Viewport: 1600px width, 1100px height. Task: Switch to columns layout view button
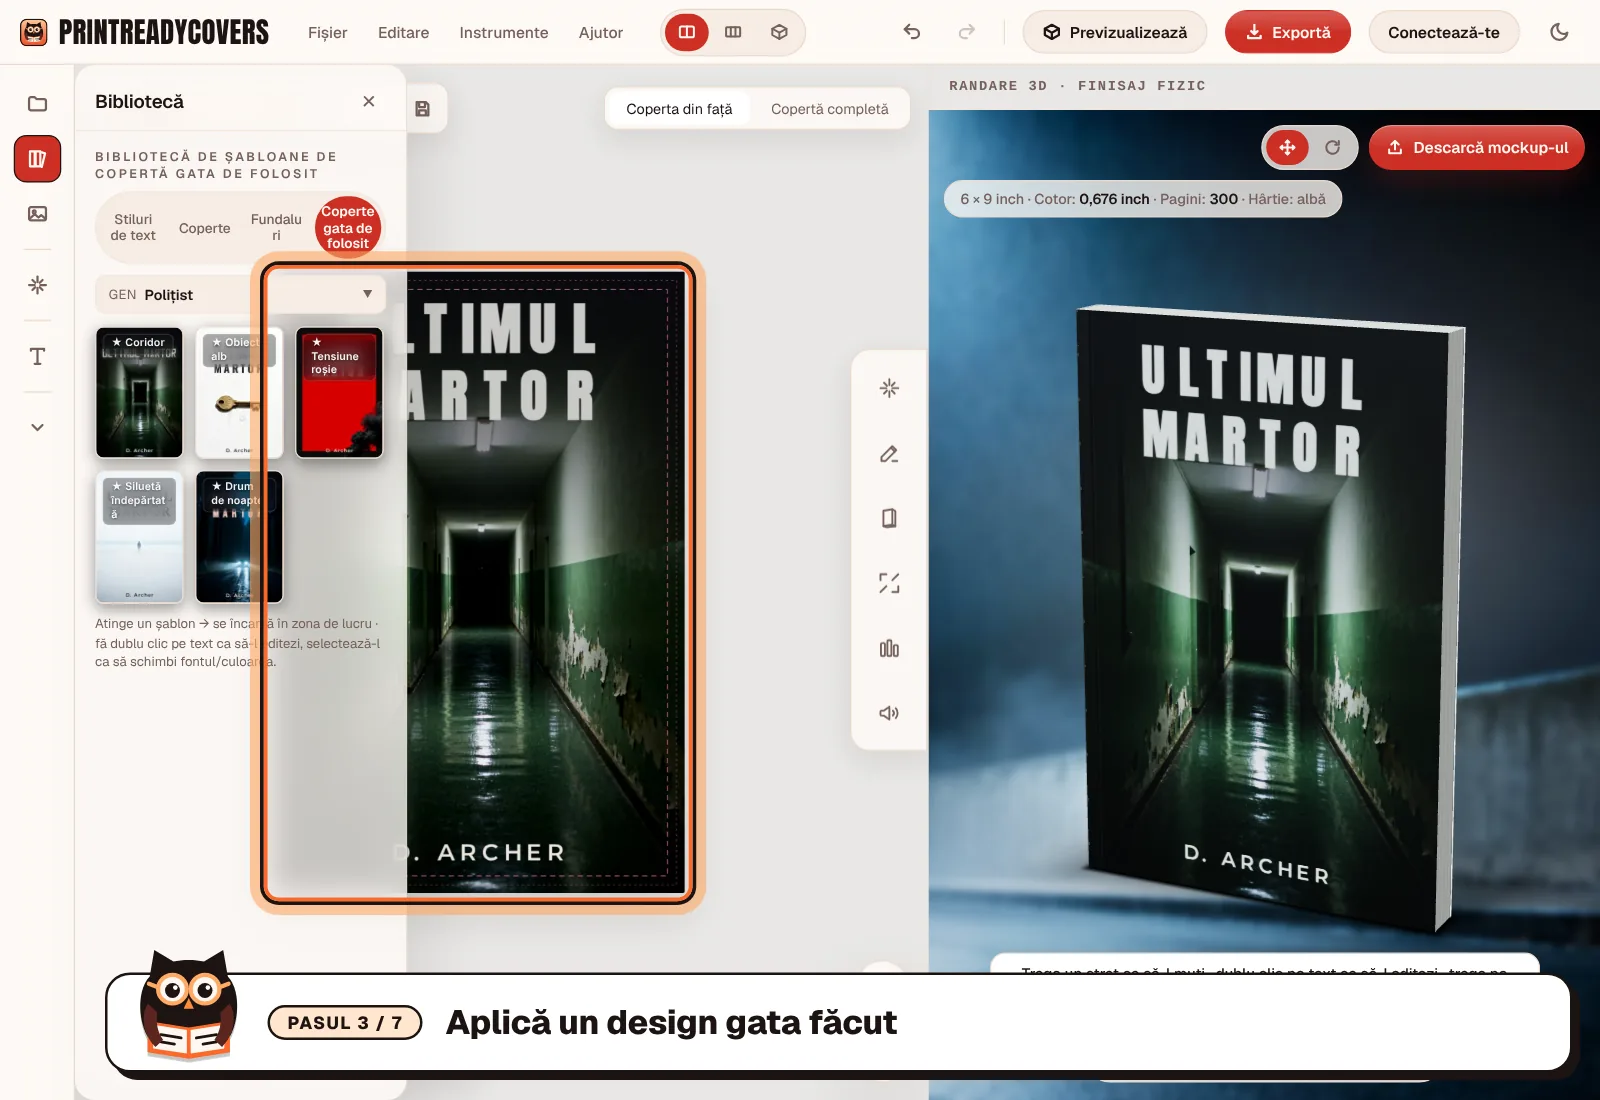click(733, 32)
